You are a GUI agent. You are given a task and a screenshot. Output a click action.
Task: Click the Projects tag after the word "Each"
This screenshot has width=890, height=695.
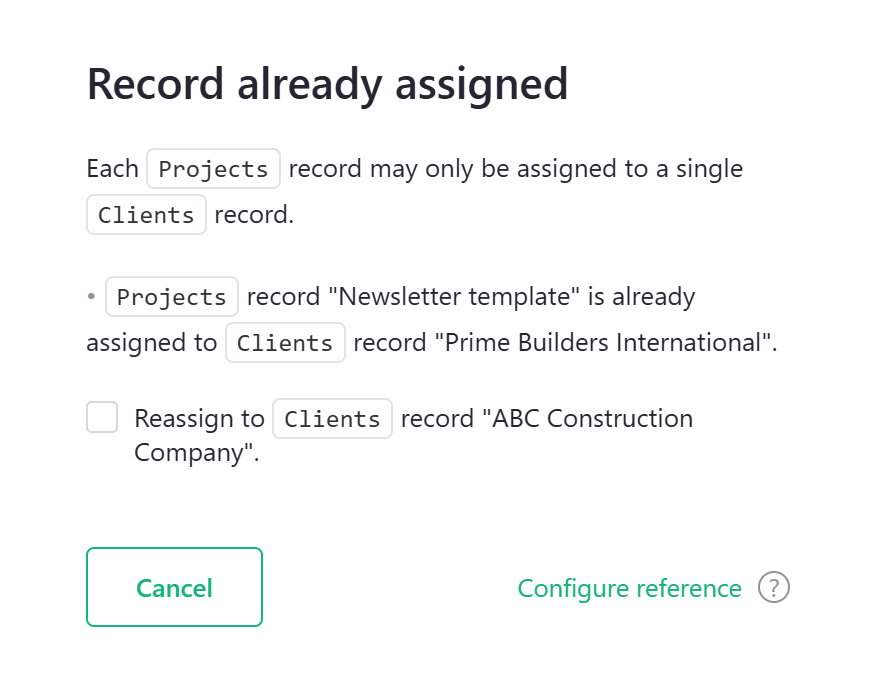(213, 169)
